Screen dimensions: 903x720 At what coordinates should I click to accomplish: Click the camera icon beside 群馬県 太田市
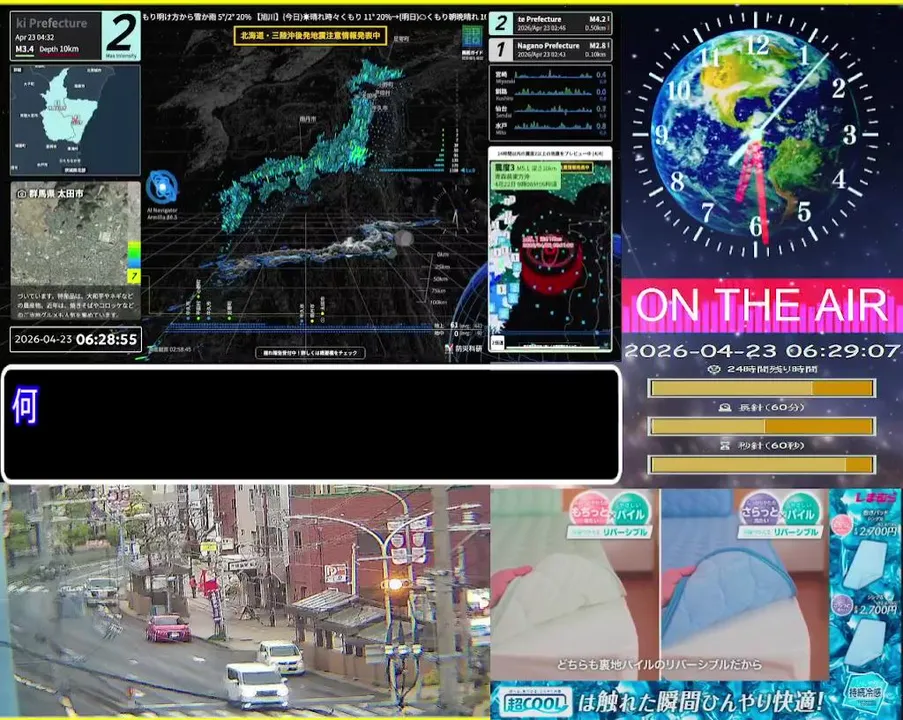21,194
